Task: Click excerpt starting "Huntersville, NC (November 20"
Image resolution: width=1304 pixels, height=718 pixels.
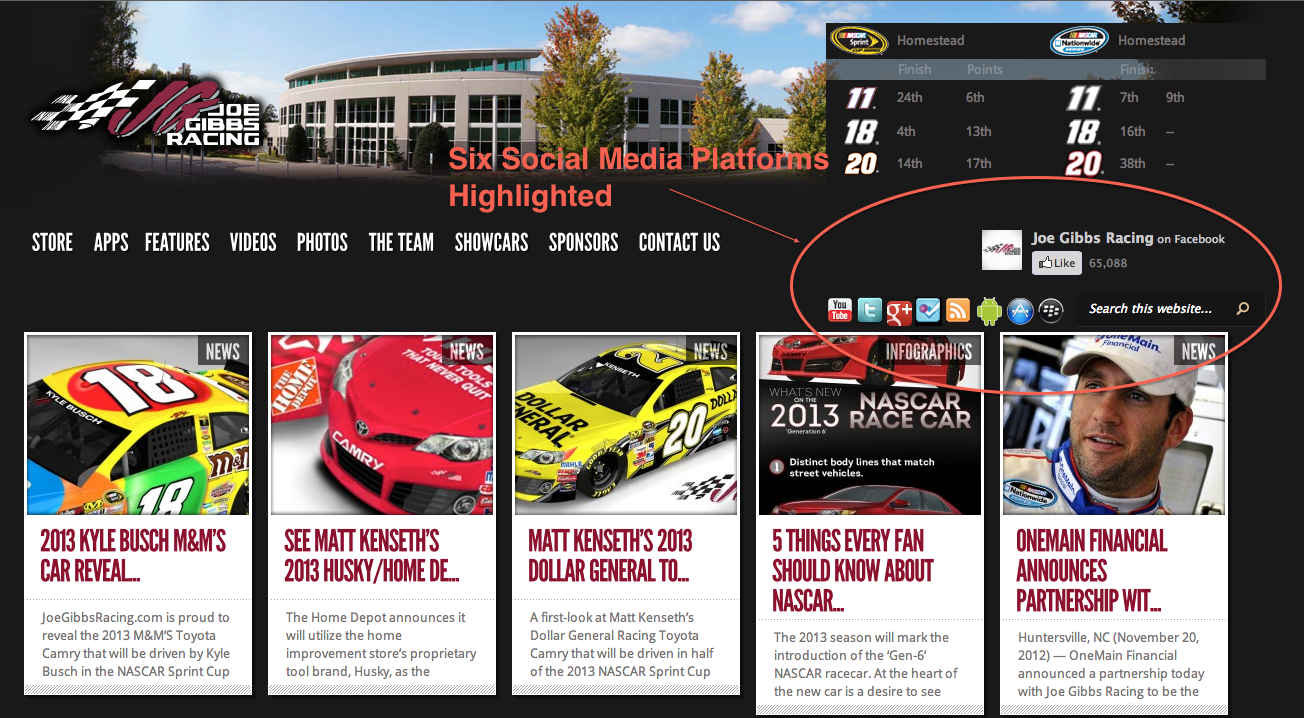Action: tap(1111, 664)
